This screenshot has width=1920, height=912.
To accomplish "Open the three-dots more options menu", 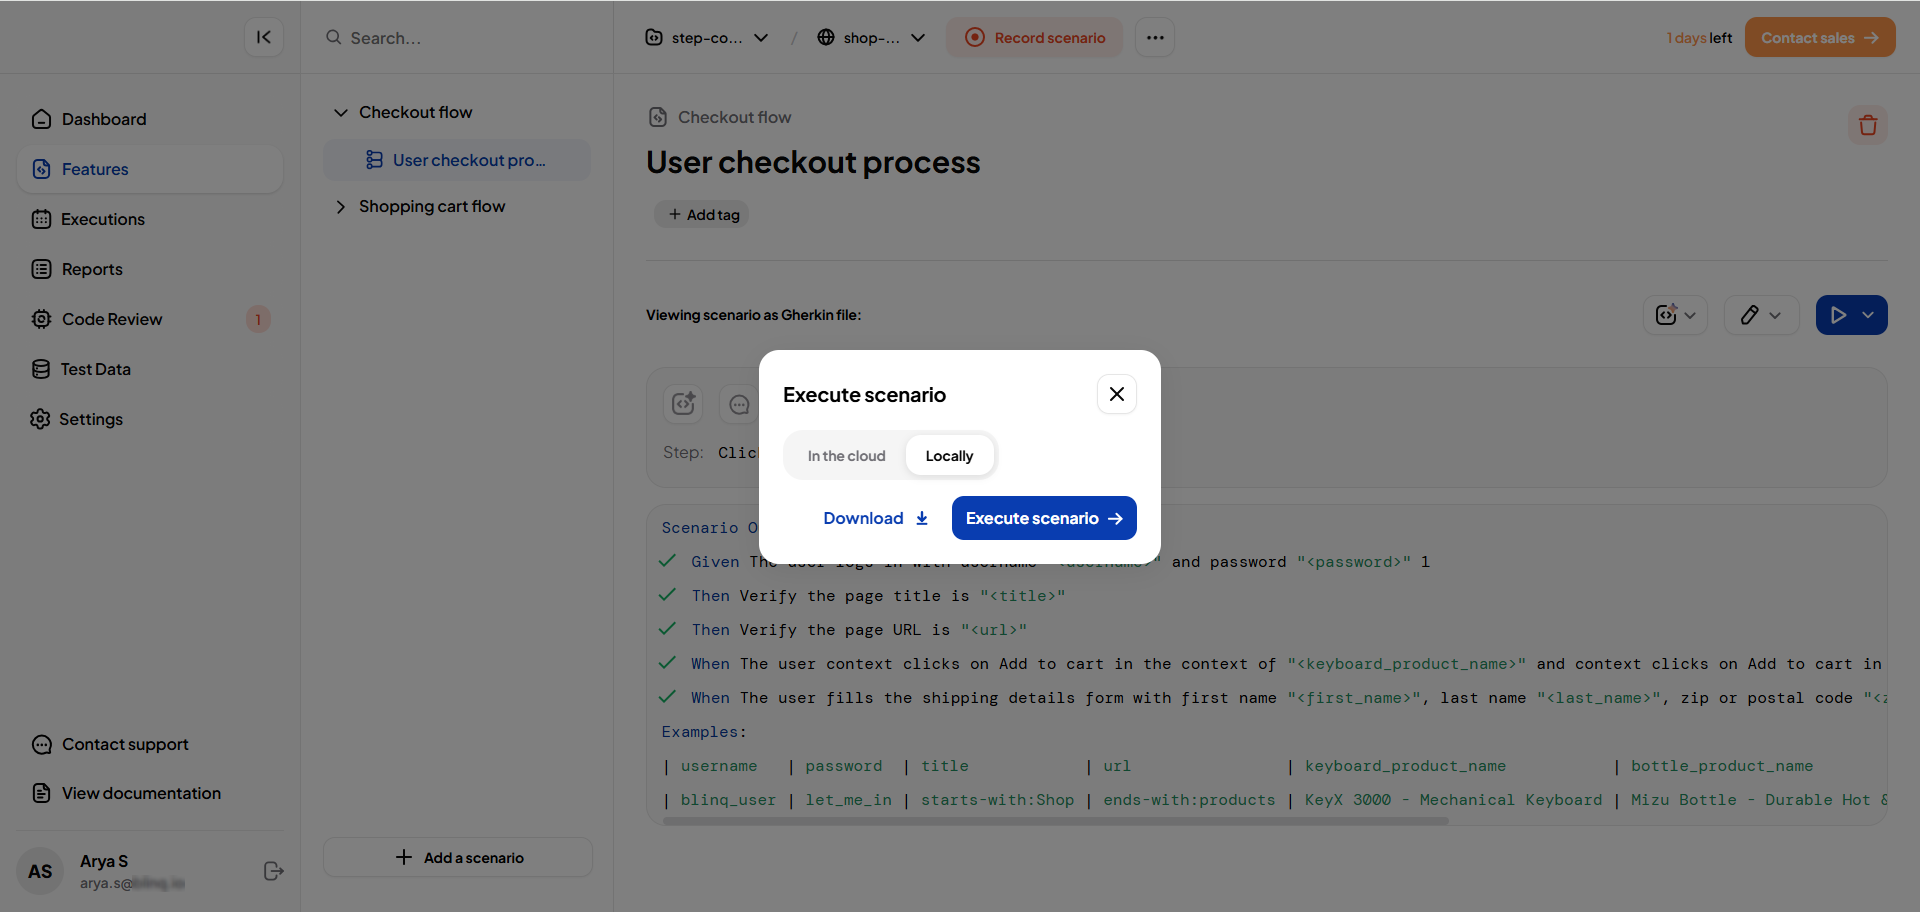I will 1154,38.
